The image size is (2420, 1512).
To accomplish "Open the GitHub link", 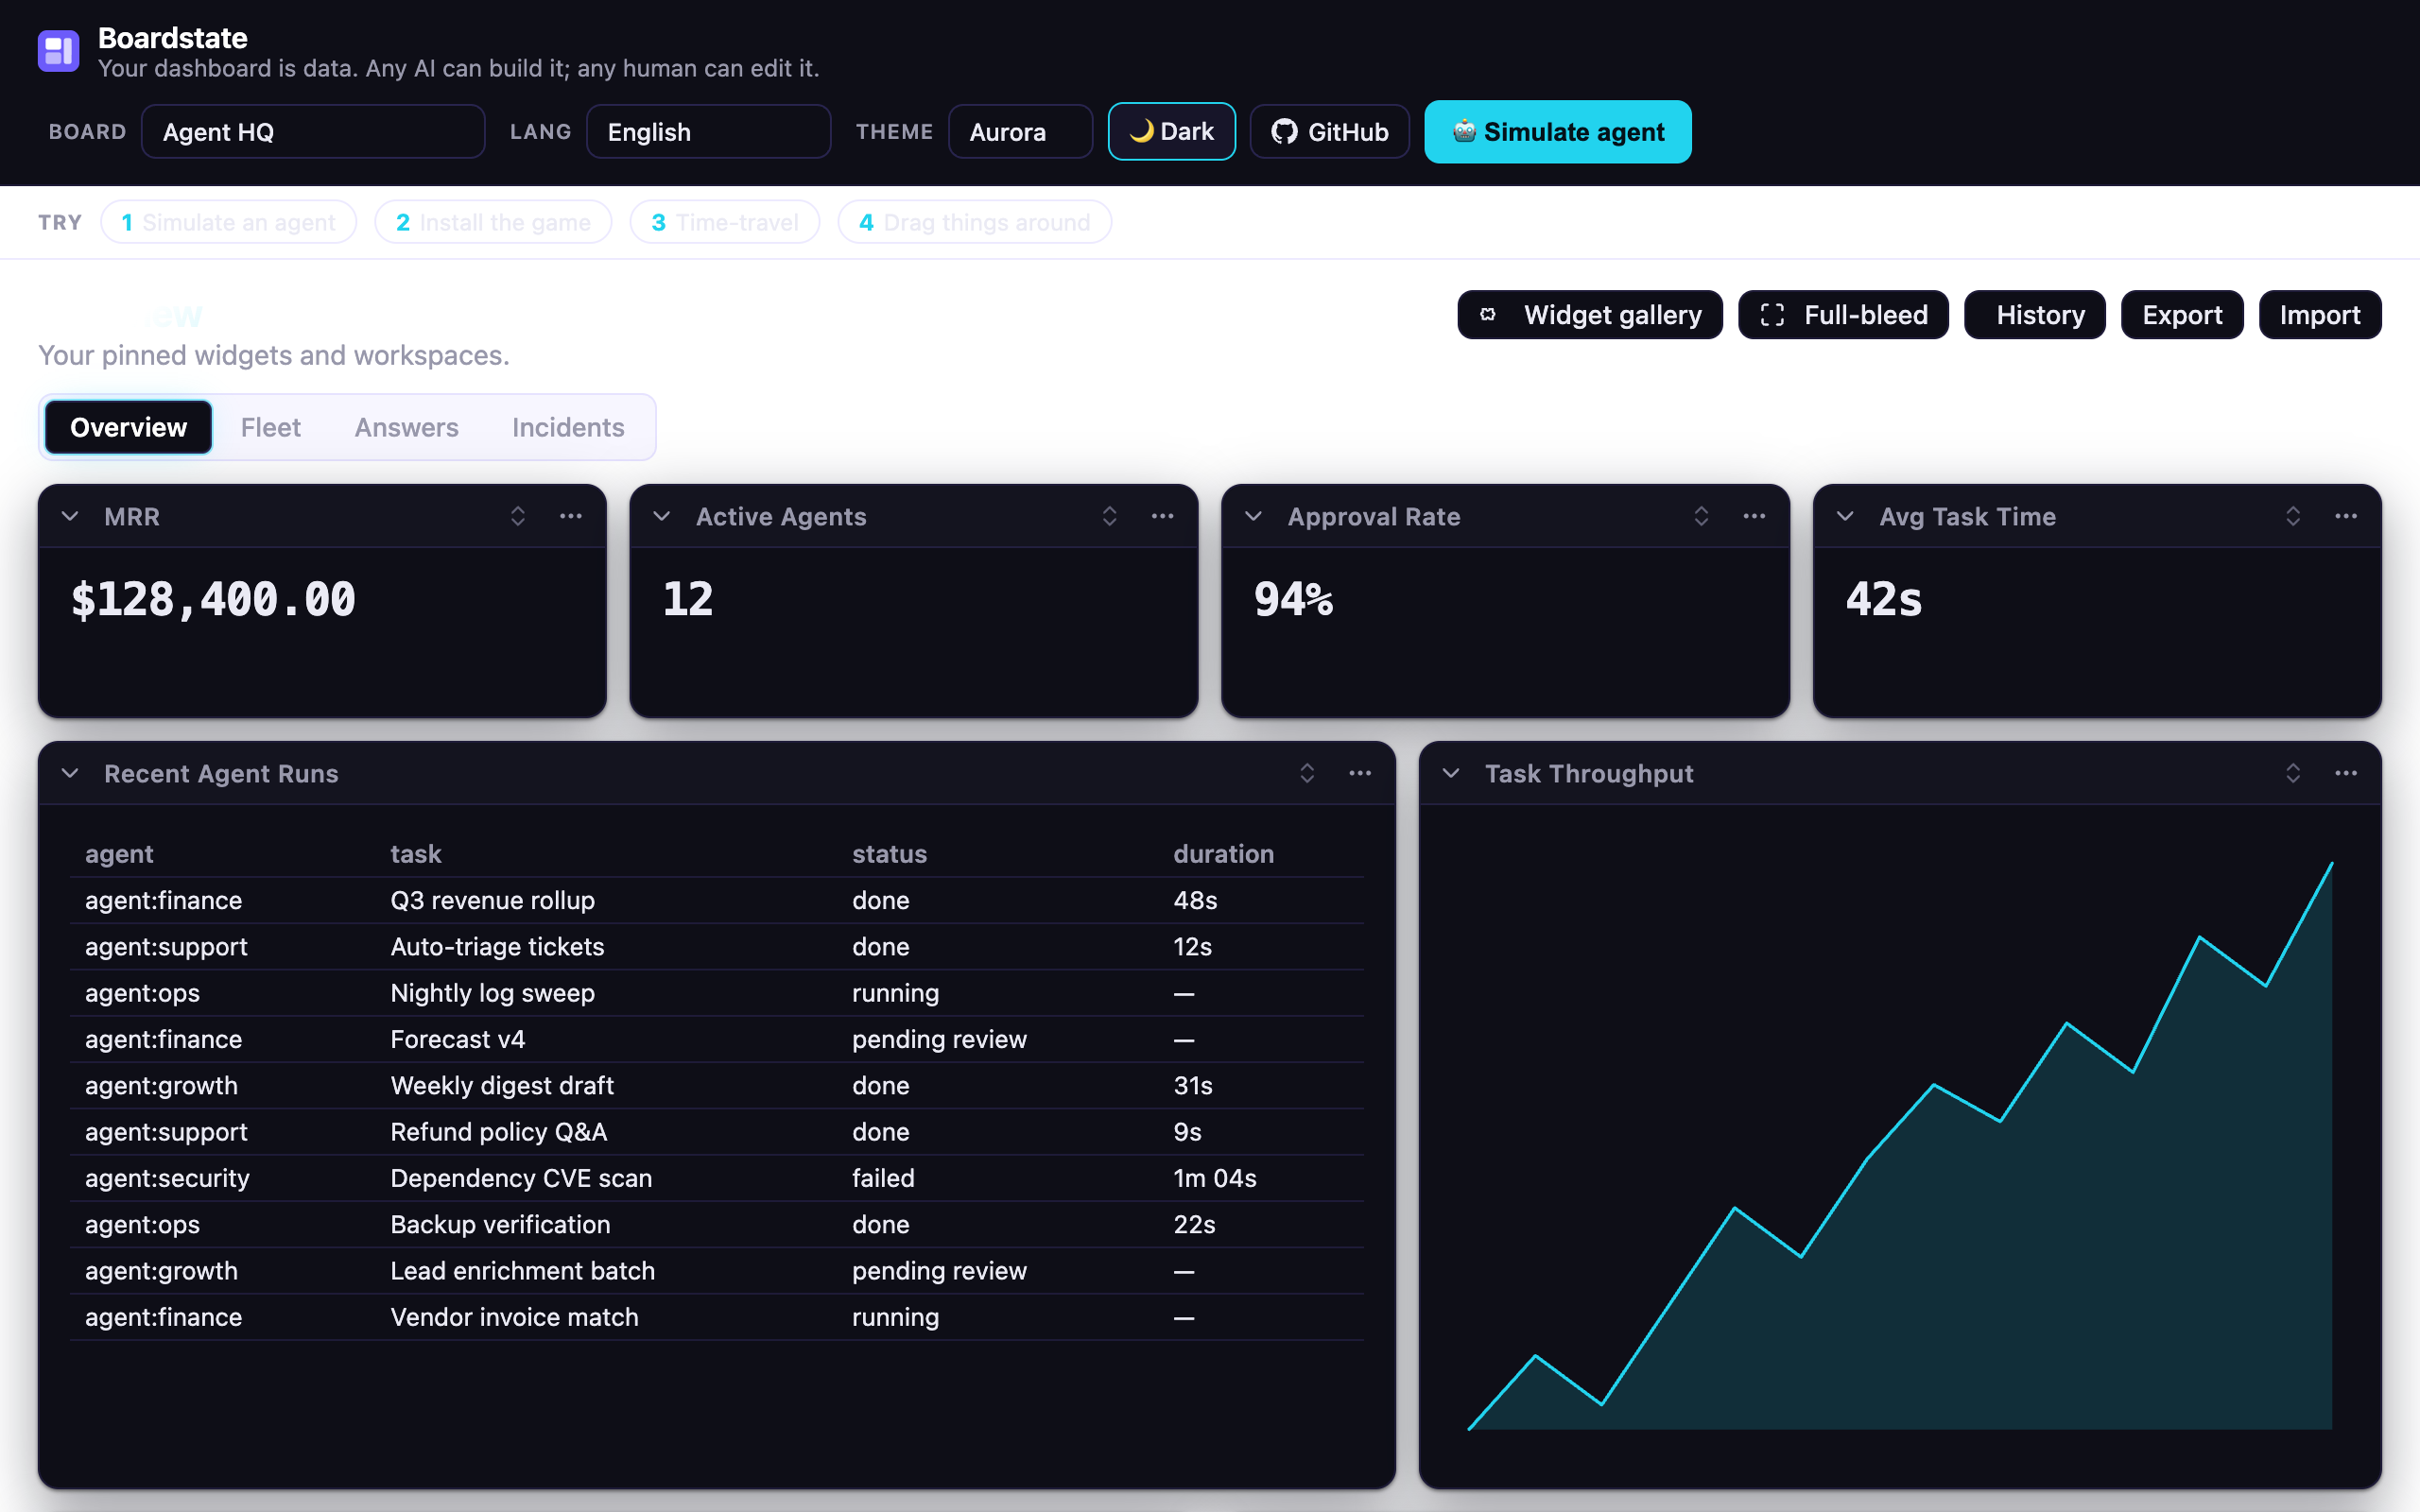I will pos(1329,131).
